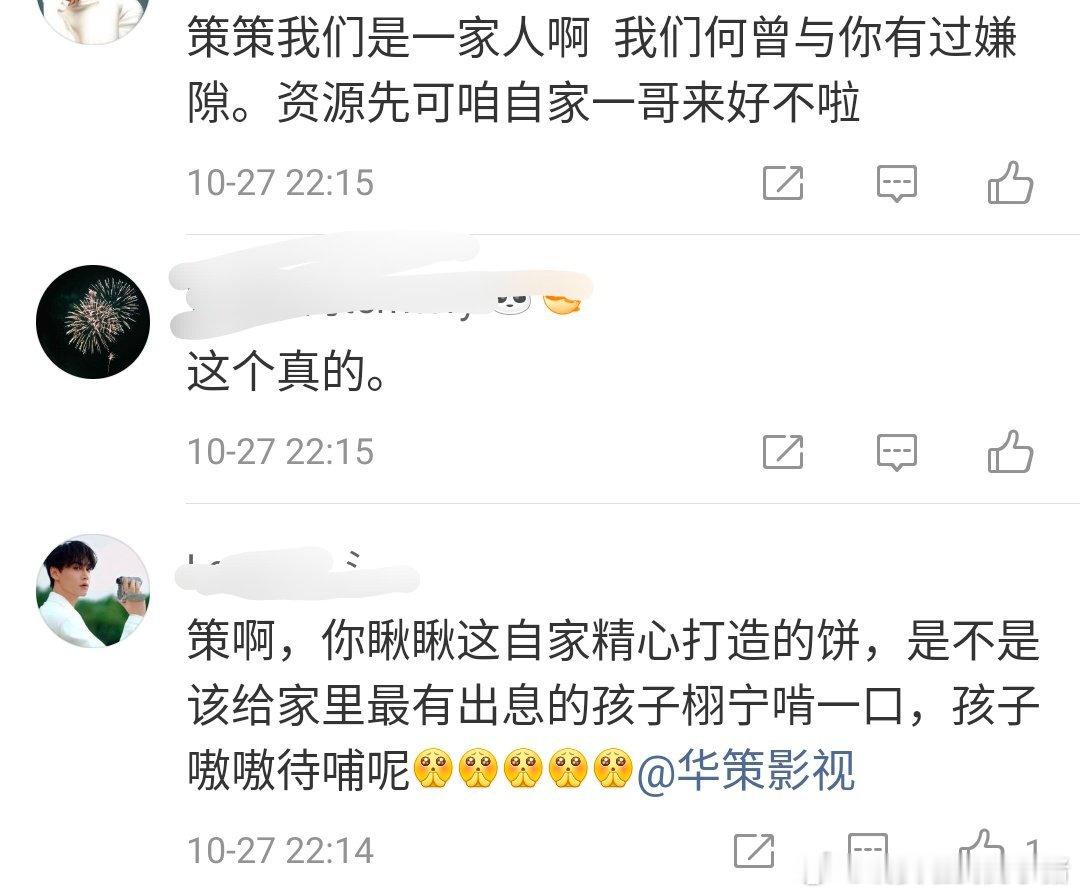The image size is (1080, 896).
Task: Reply to the 这个真的 comment
Action: (x=897, y=453)
